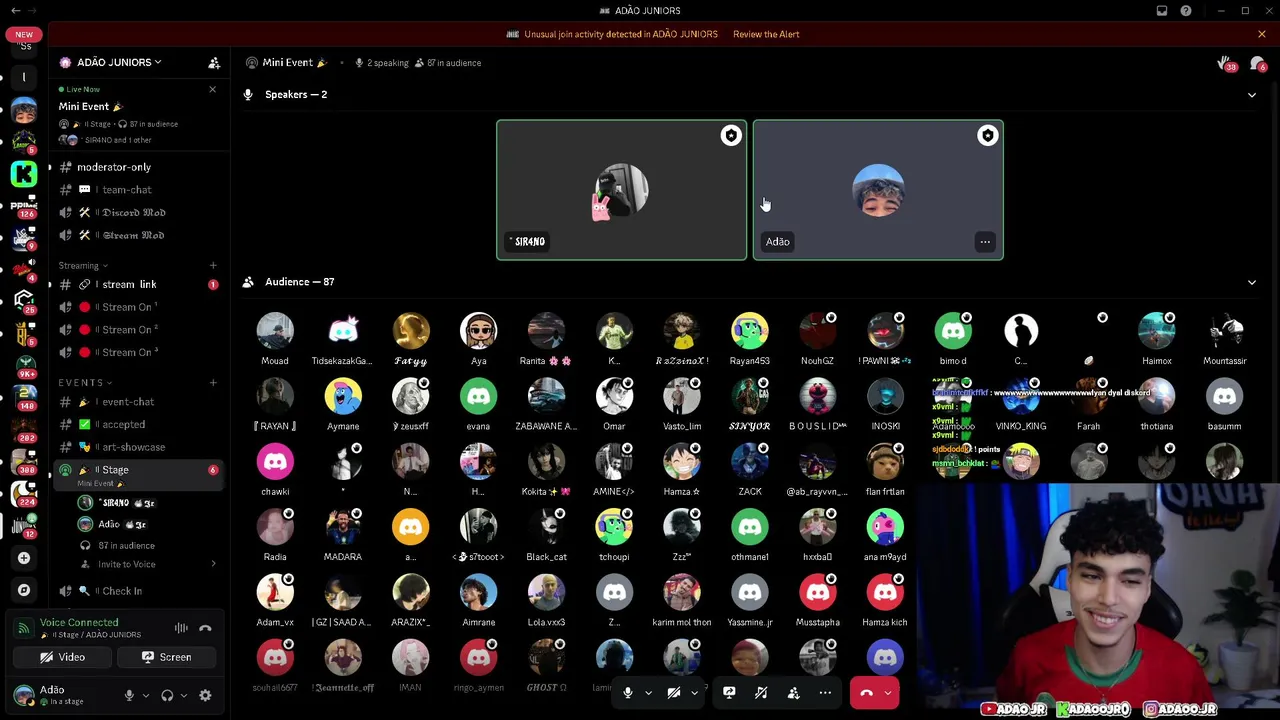Open the inbox icon in title bar
The width and height of the screenshot is (1280, 720).
[1162, 11]
